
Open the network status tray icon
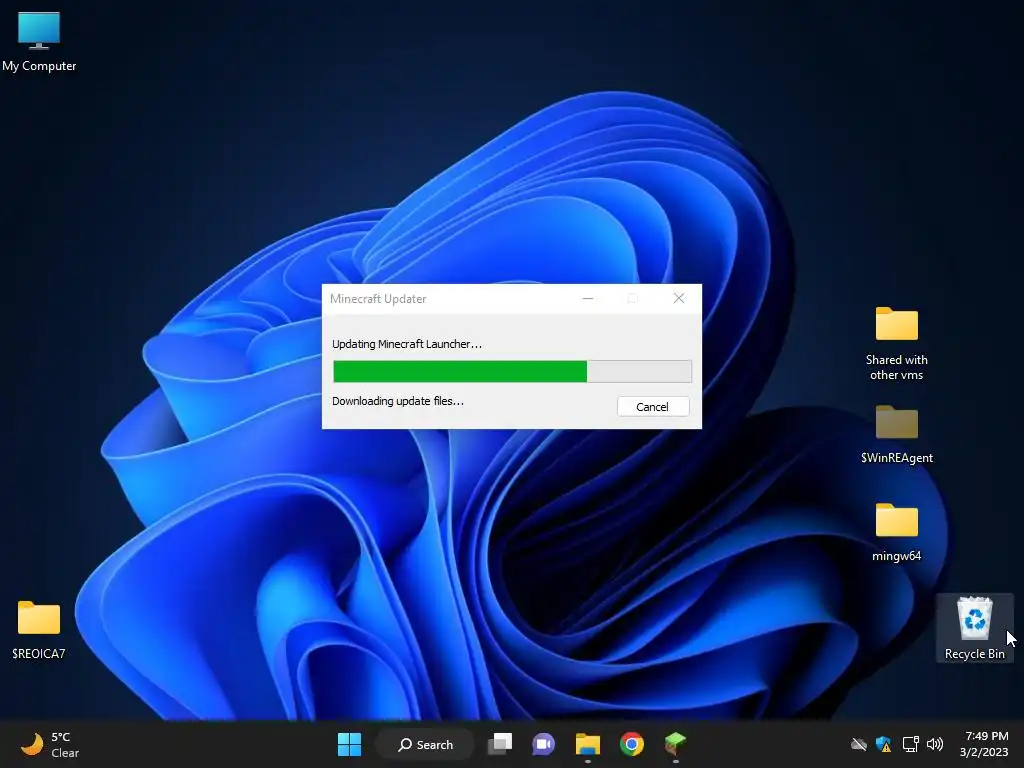coord(910,744)
